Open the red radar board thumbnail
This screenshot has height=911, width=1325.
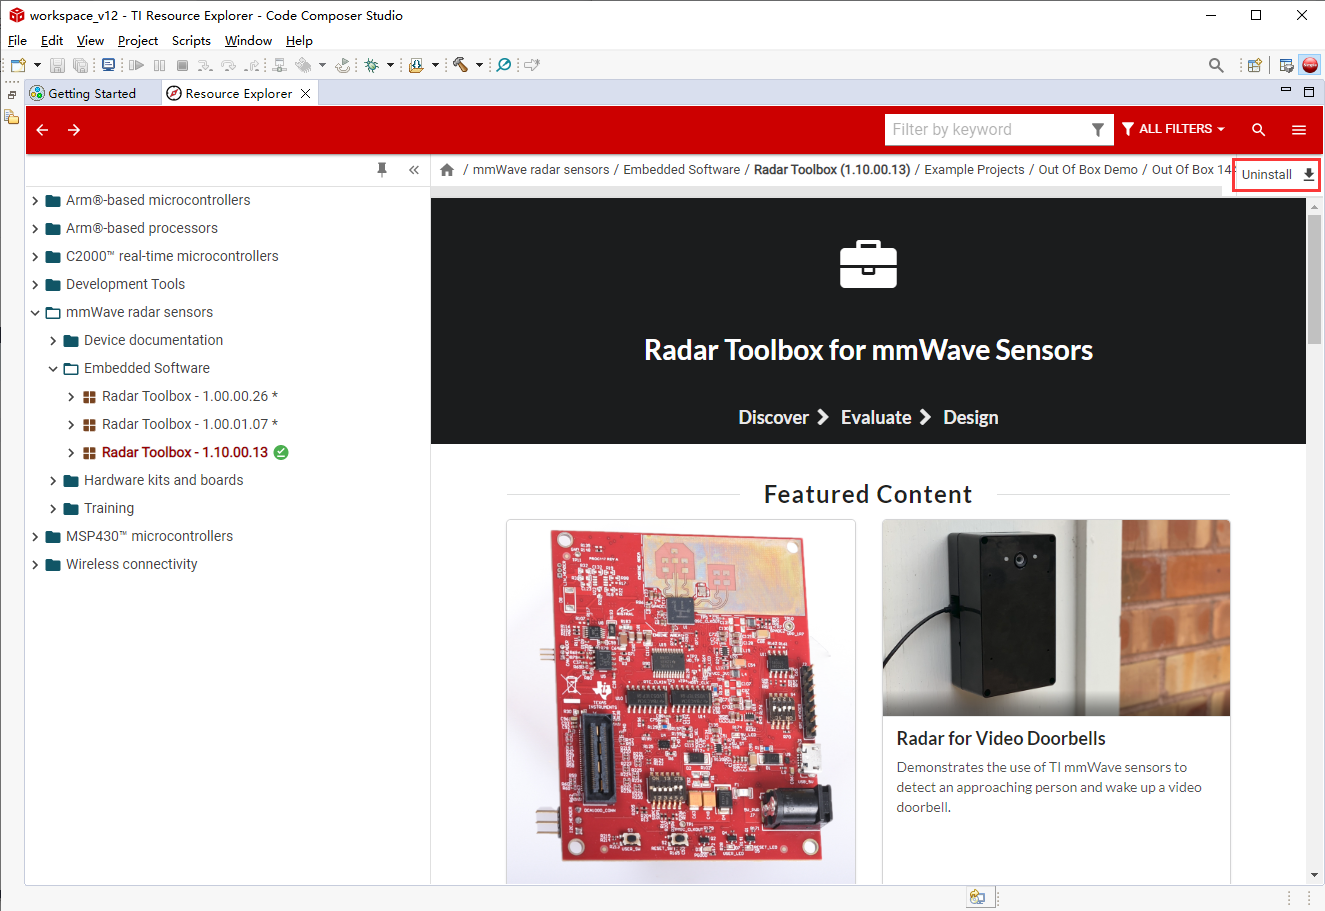681,702
